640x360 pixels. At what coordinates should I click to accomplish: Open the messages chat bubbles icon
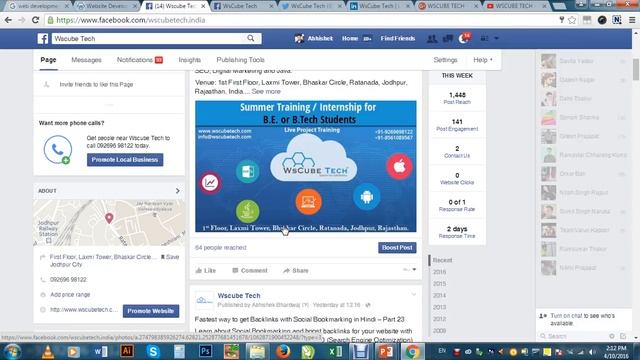448,38
